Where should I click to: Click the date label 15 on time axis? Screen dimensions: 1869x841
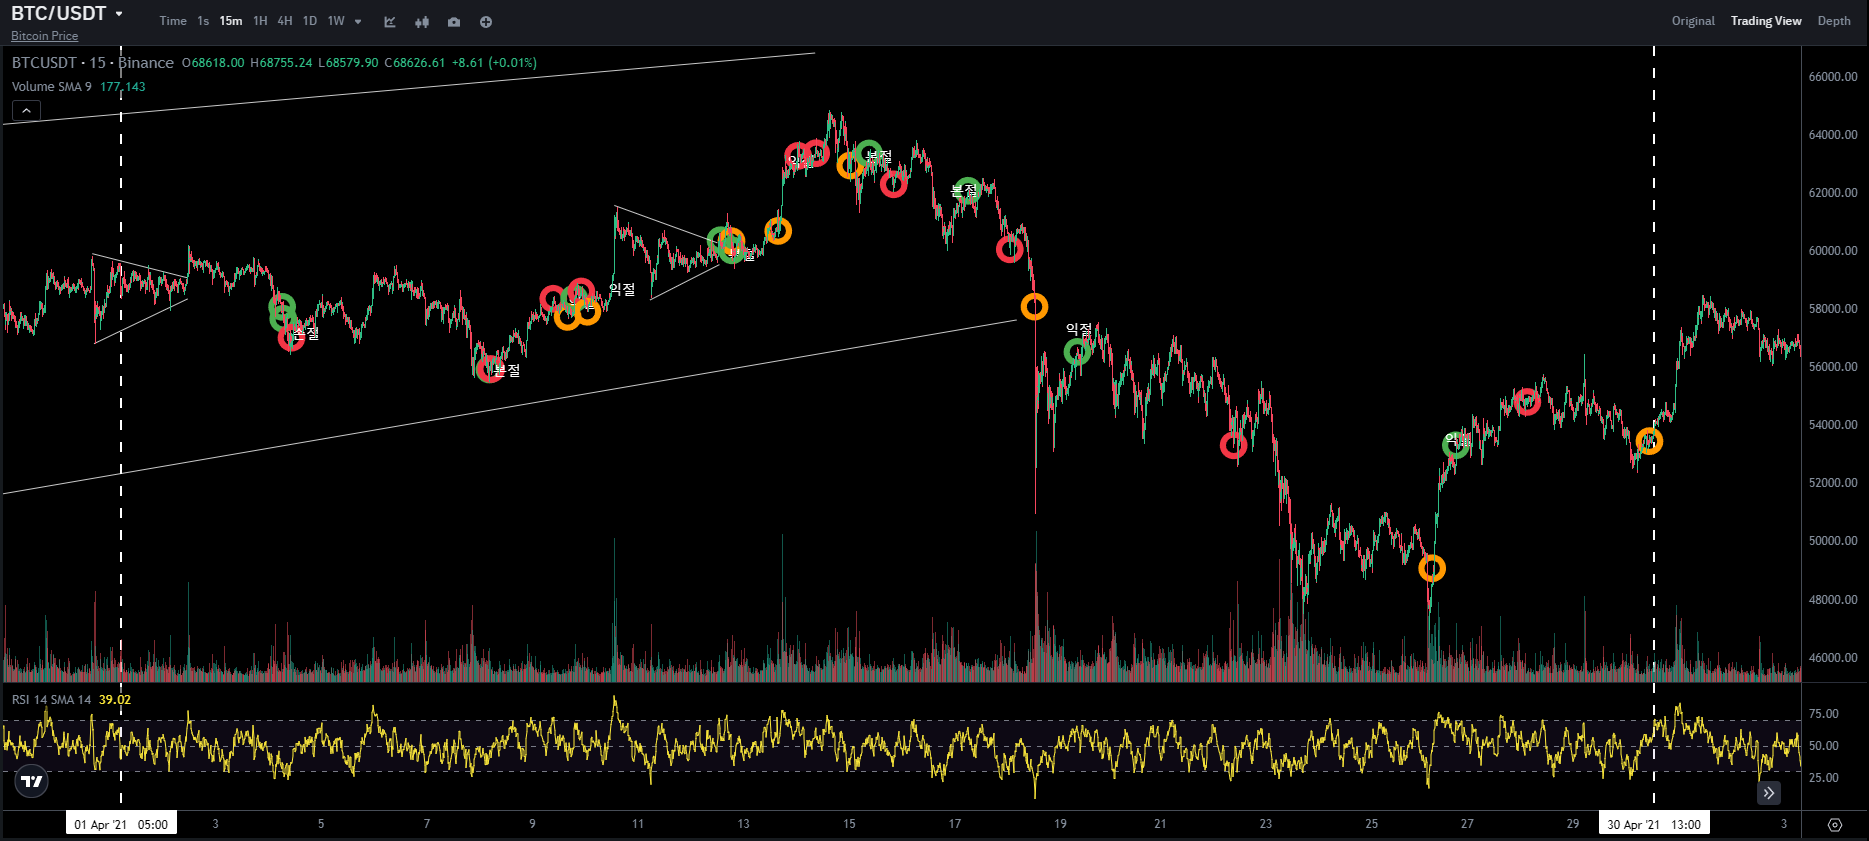click(x=849, y=824)
